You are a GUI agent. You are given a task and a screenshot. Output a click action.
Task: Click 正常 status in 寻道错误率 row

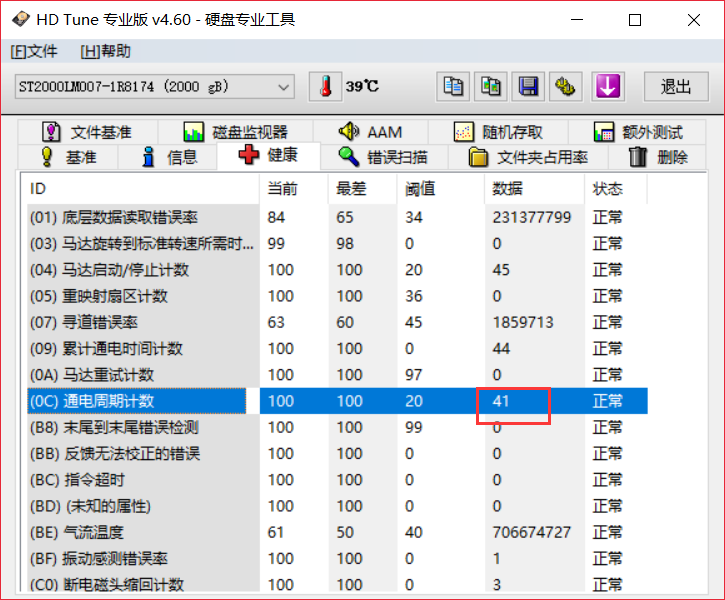[608, 322]
